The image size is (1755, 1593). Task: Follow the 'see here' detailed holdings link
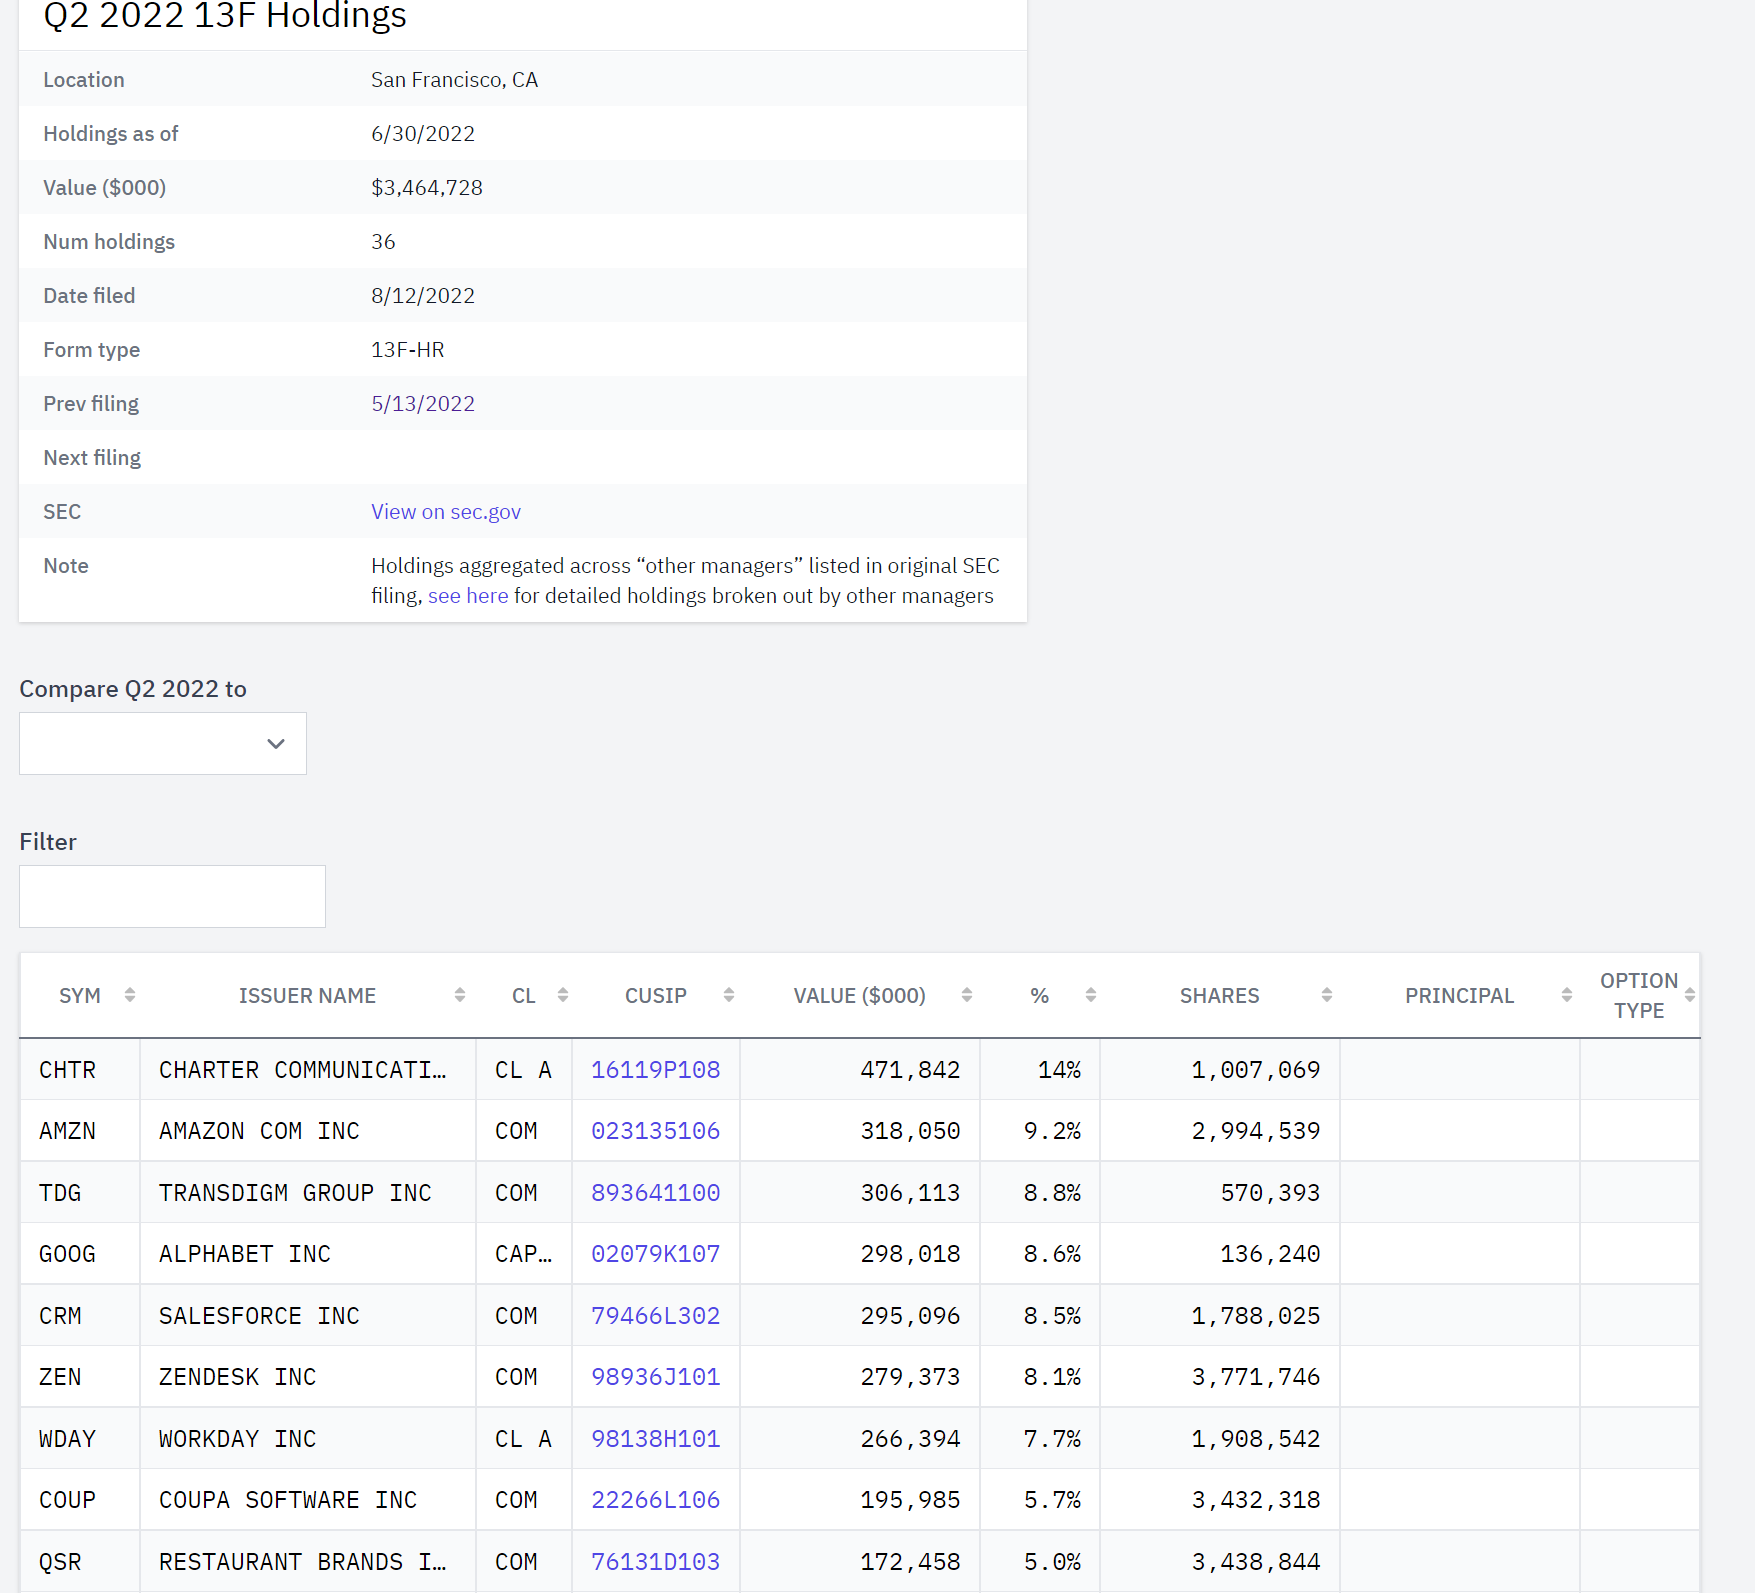tap(468, 596)
